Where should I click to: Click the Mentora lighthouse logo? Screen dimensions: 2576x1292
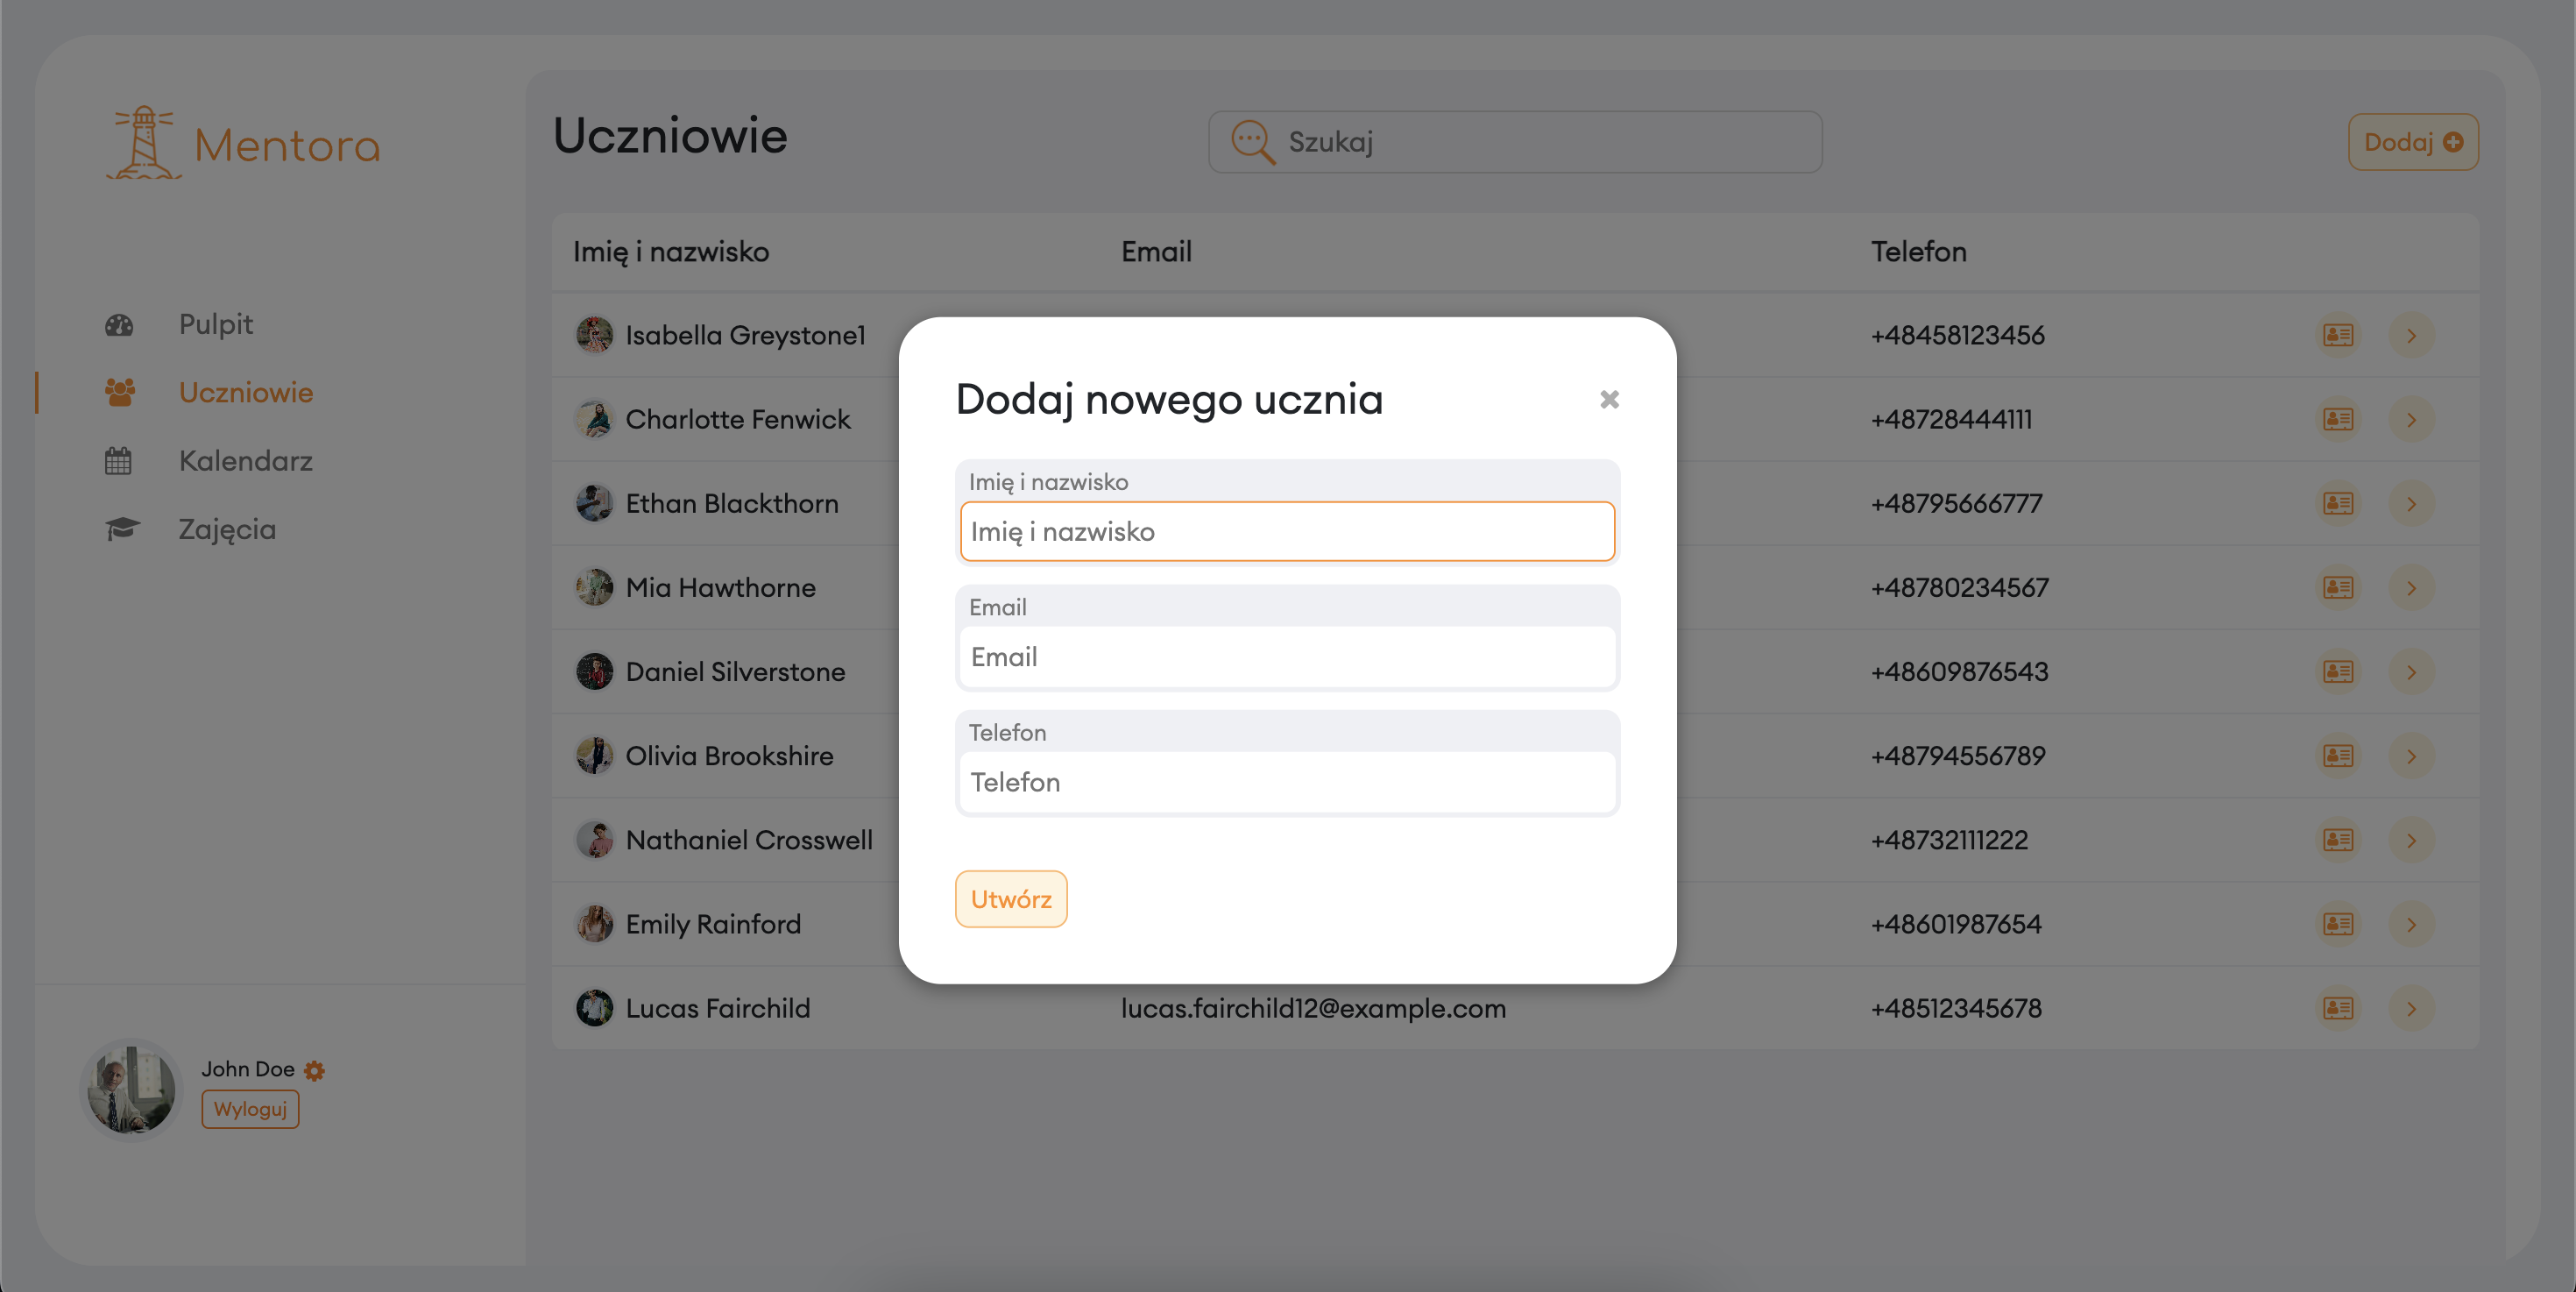click(x=145, y=143)
